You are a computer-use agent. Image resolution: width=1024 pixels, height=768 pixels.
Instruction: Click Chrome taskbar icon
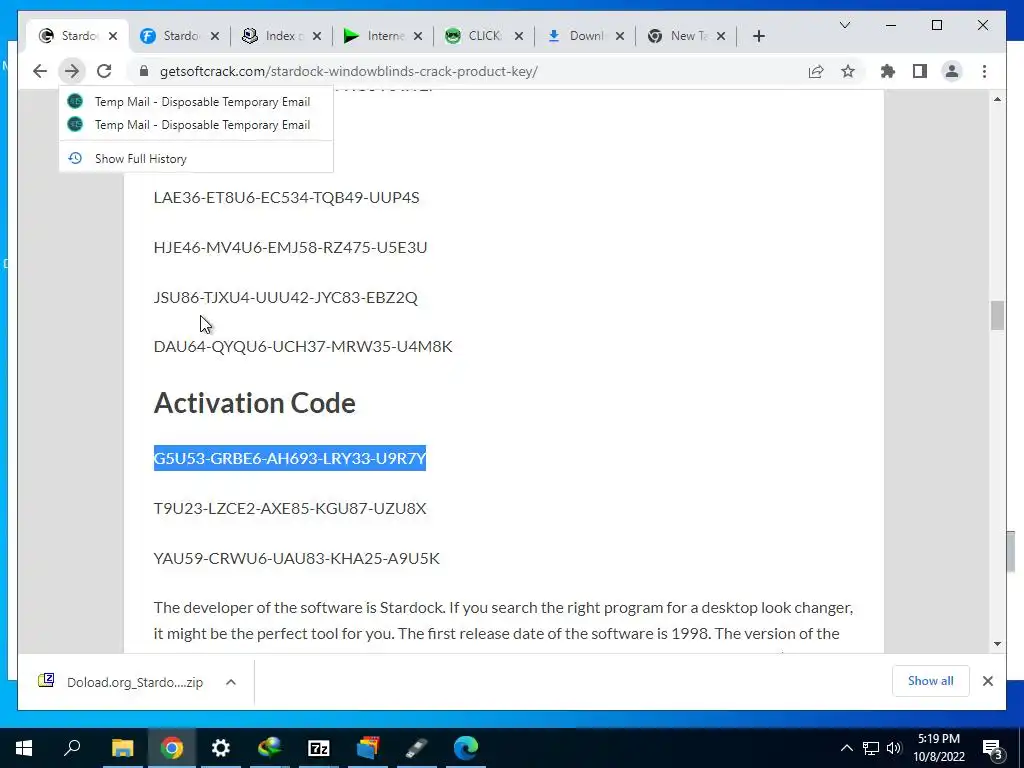tap(172, 748)
